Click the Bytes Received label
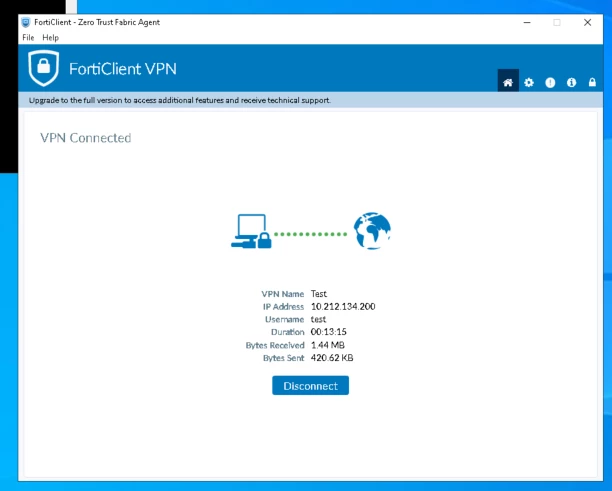The height and width of the screenshot is (491, 612). point(275,345)
